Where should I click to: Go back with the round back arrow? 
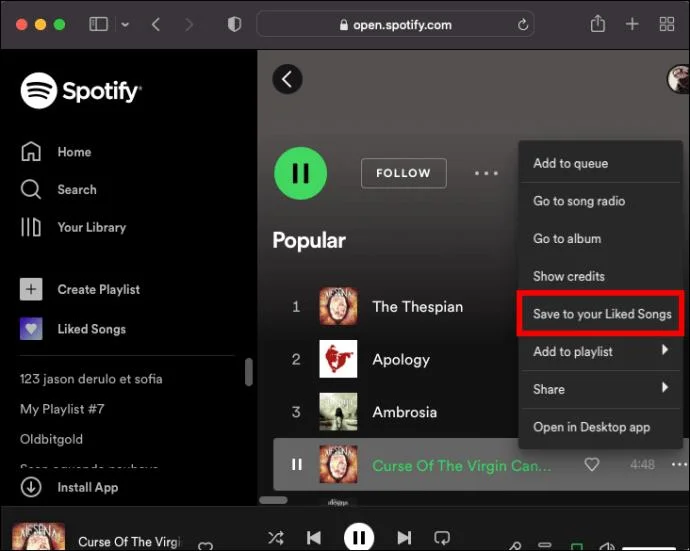coord(287,79)
